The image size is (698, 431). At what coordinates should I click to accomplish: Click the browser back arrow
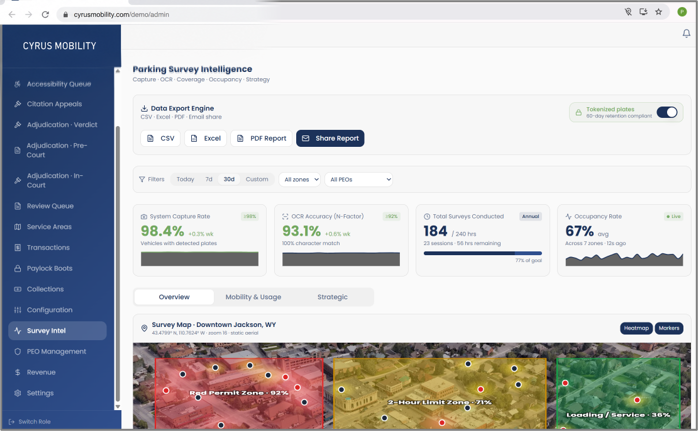12,14
